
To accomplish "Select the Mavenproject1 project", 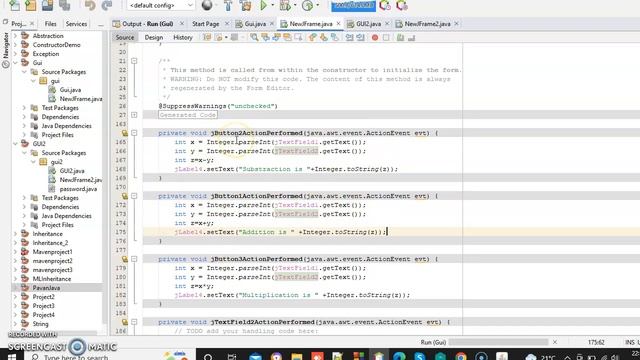I will point(52,252).
